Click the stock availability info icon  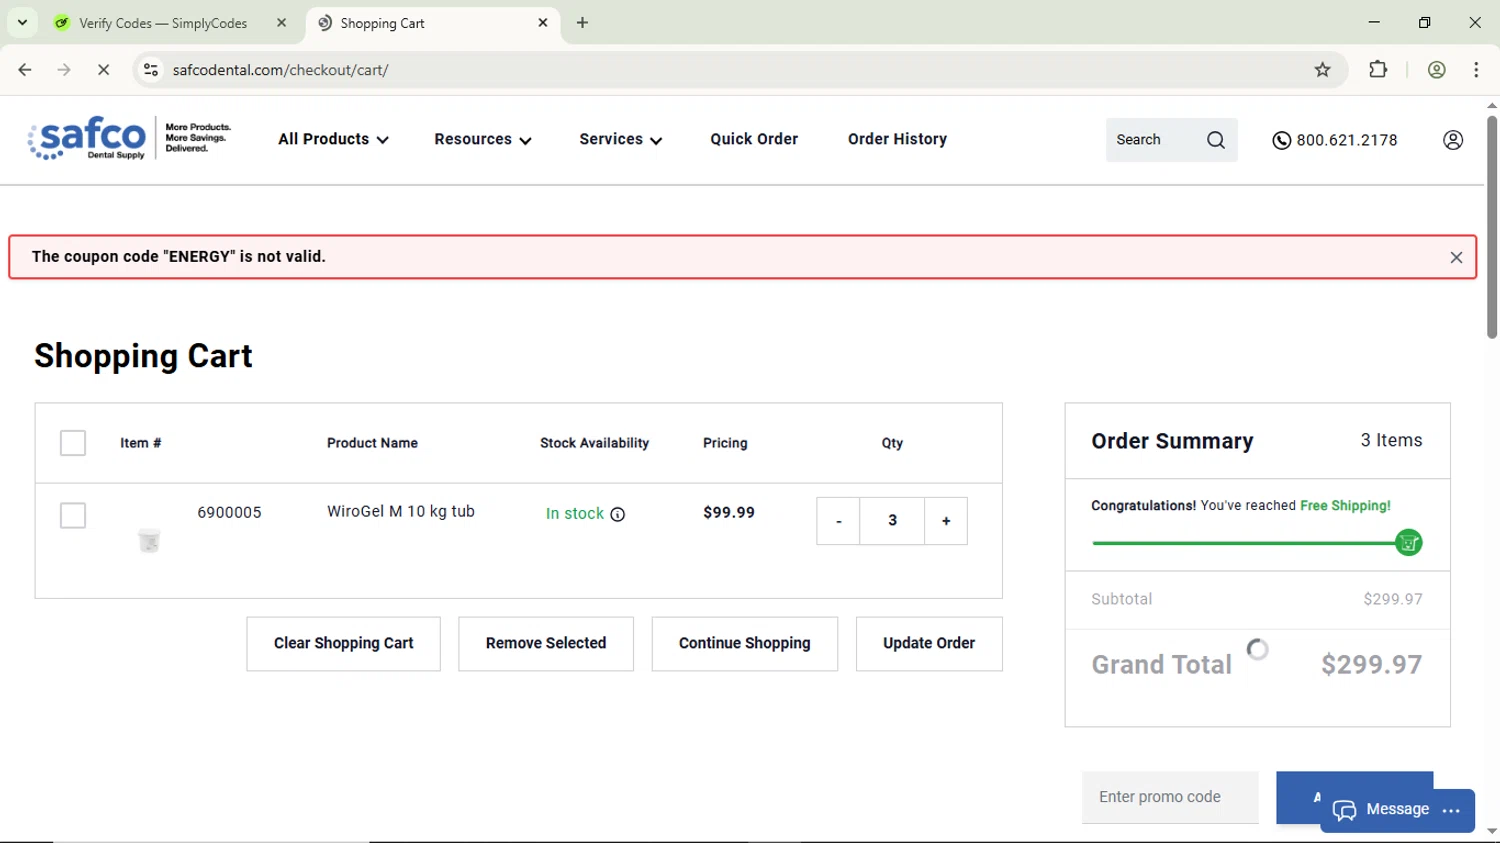[x=618, y=514]
